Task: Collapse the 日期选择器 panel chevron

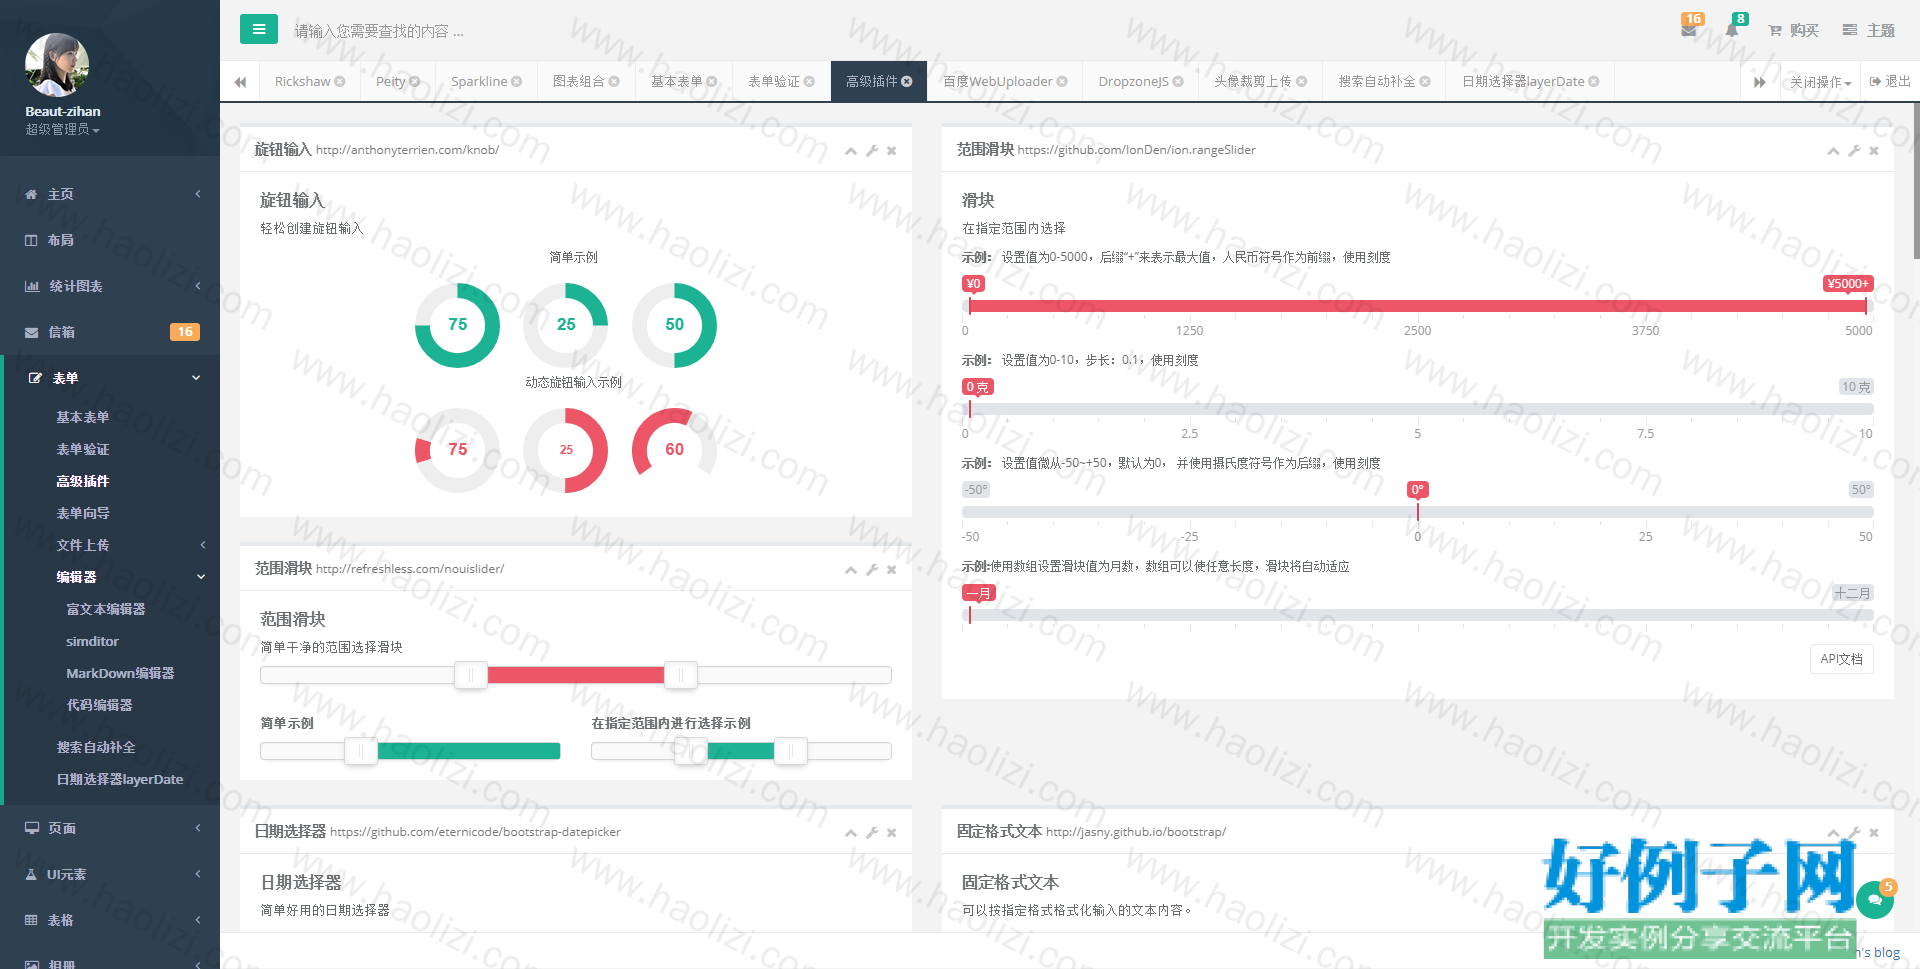Action: [x=851, y=833]
